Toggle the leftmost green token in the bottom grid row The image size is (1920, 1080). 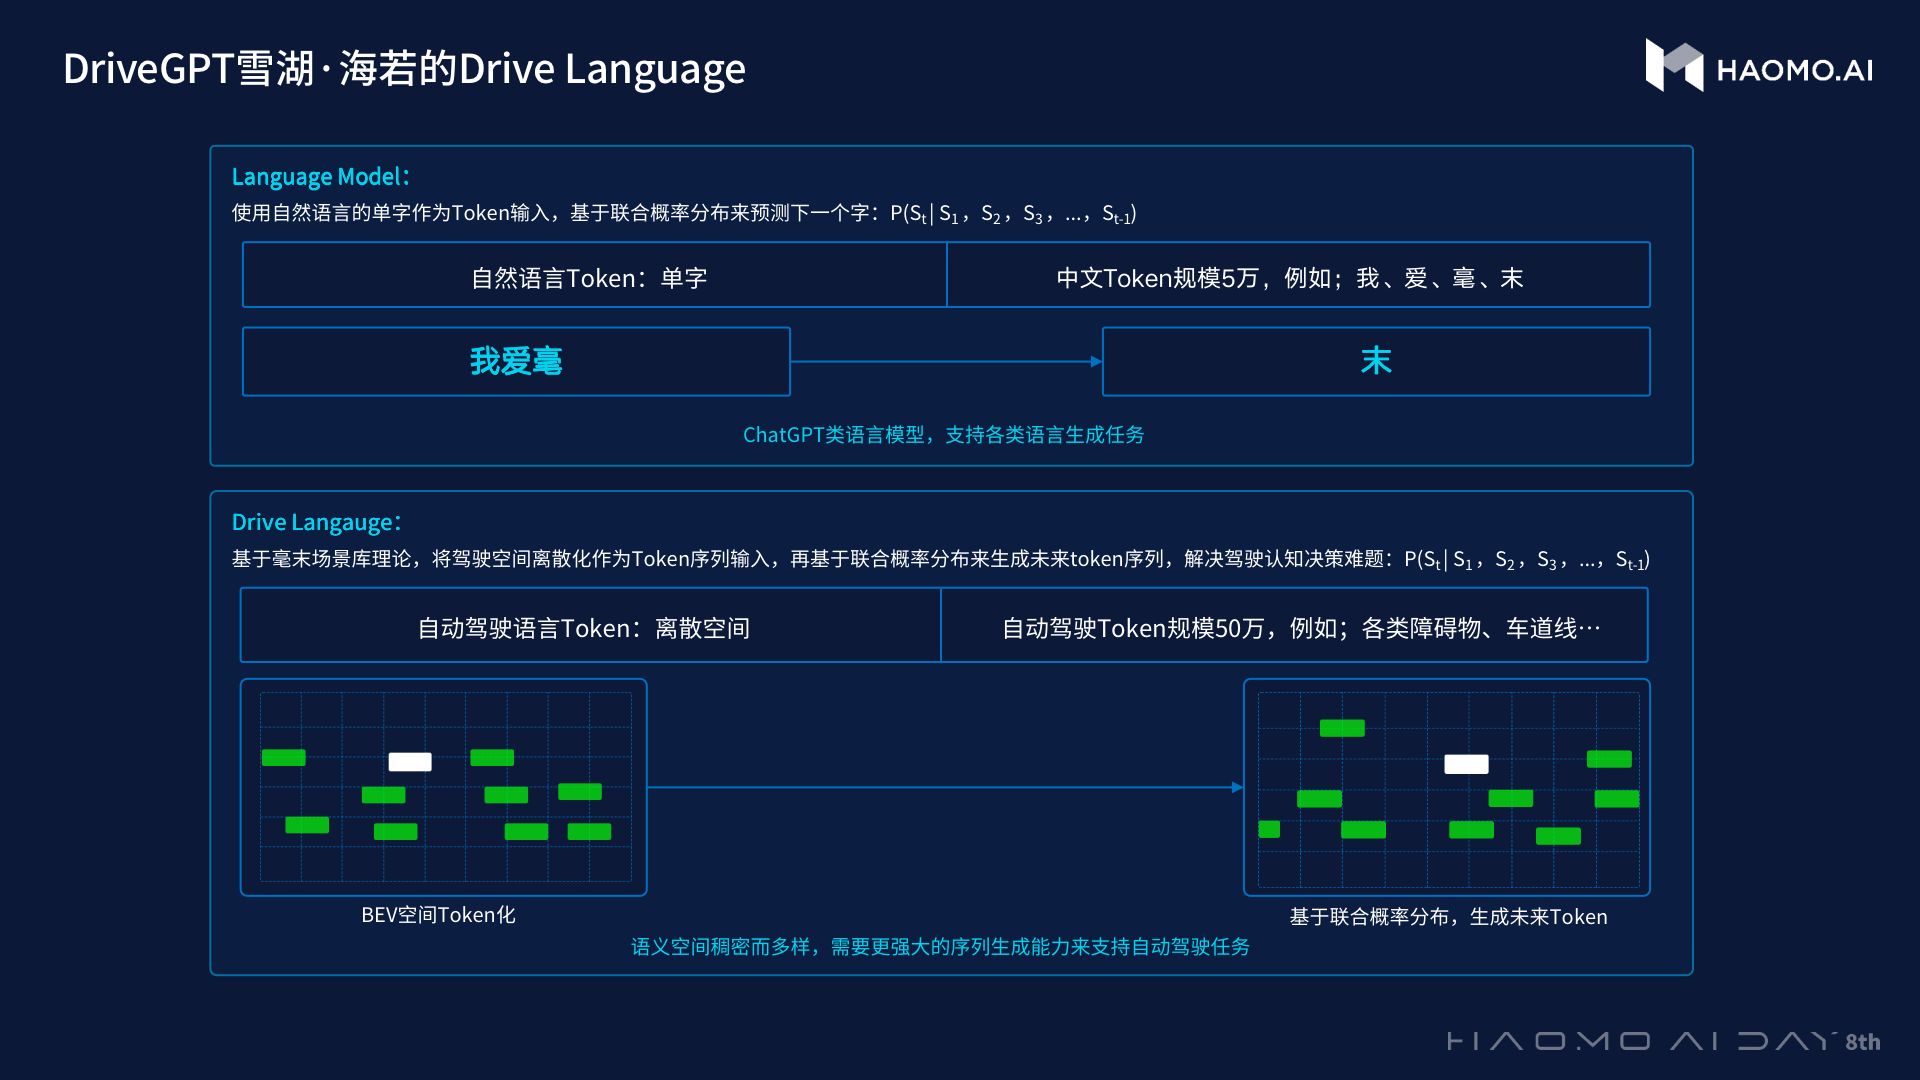tap(309, 826)
